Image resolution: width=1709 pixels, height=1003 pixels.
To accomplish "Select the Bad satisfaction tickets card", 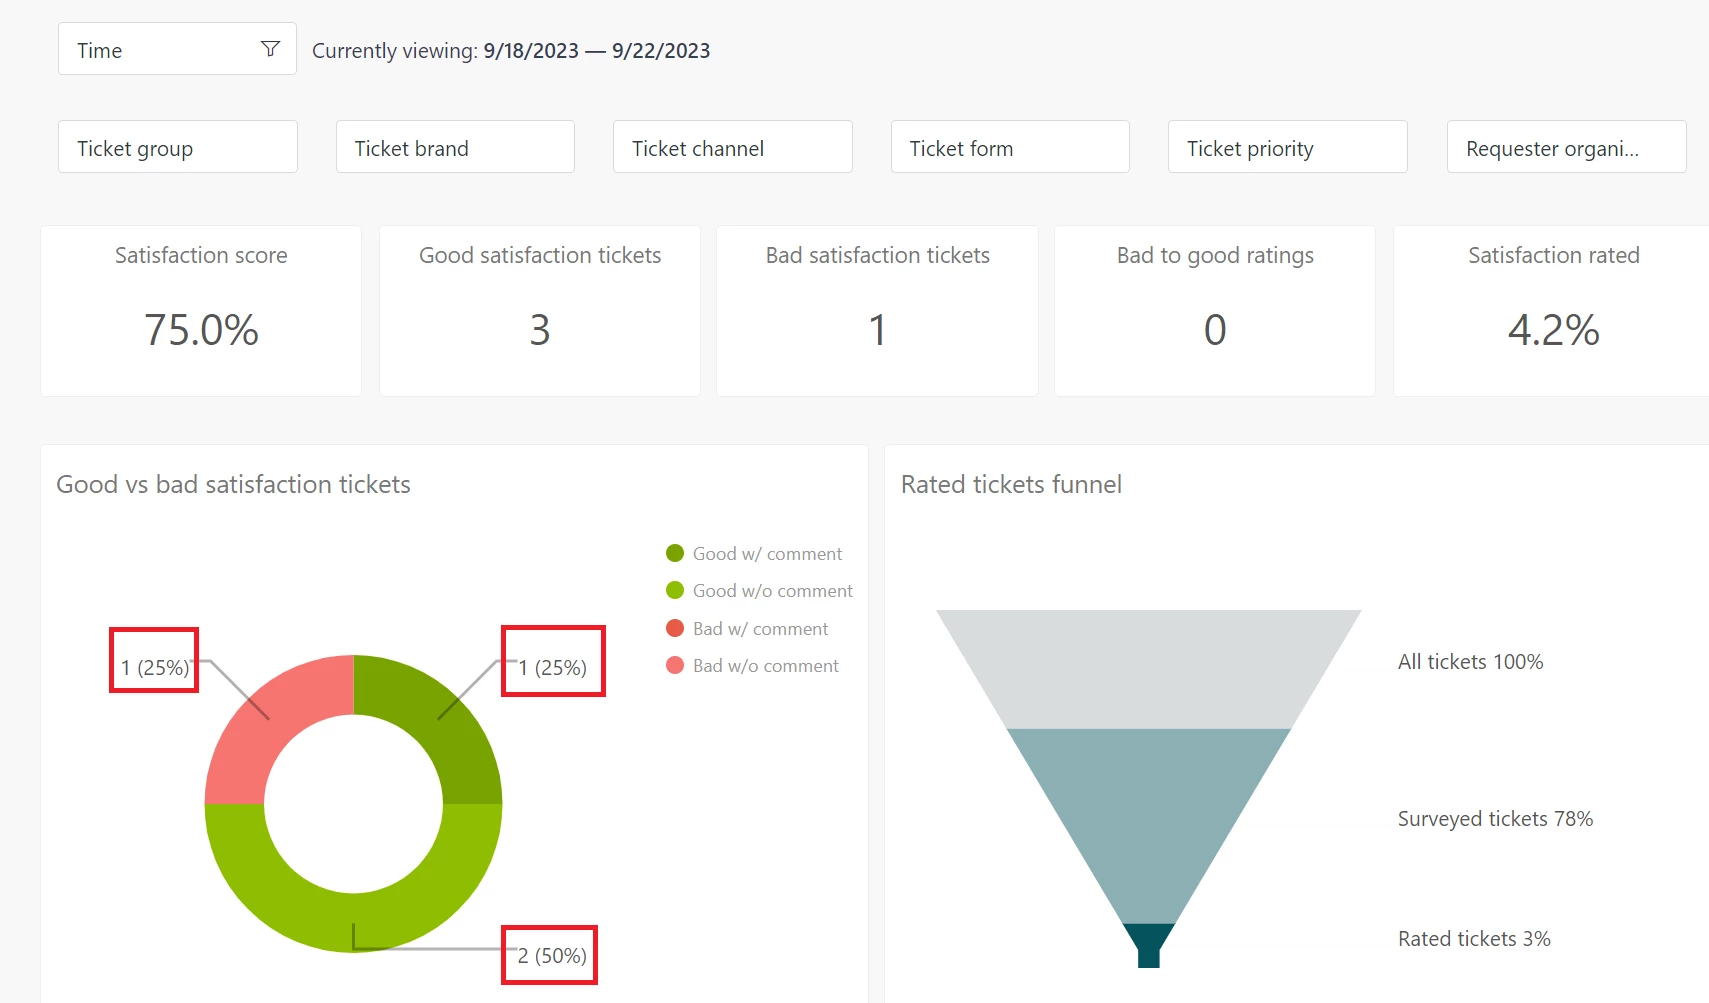I will (878, 311).
